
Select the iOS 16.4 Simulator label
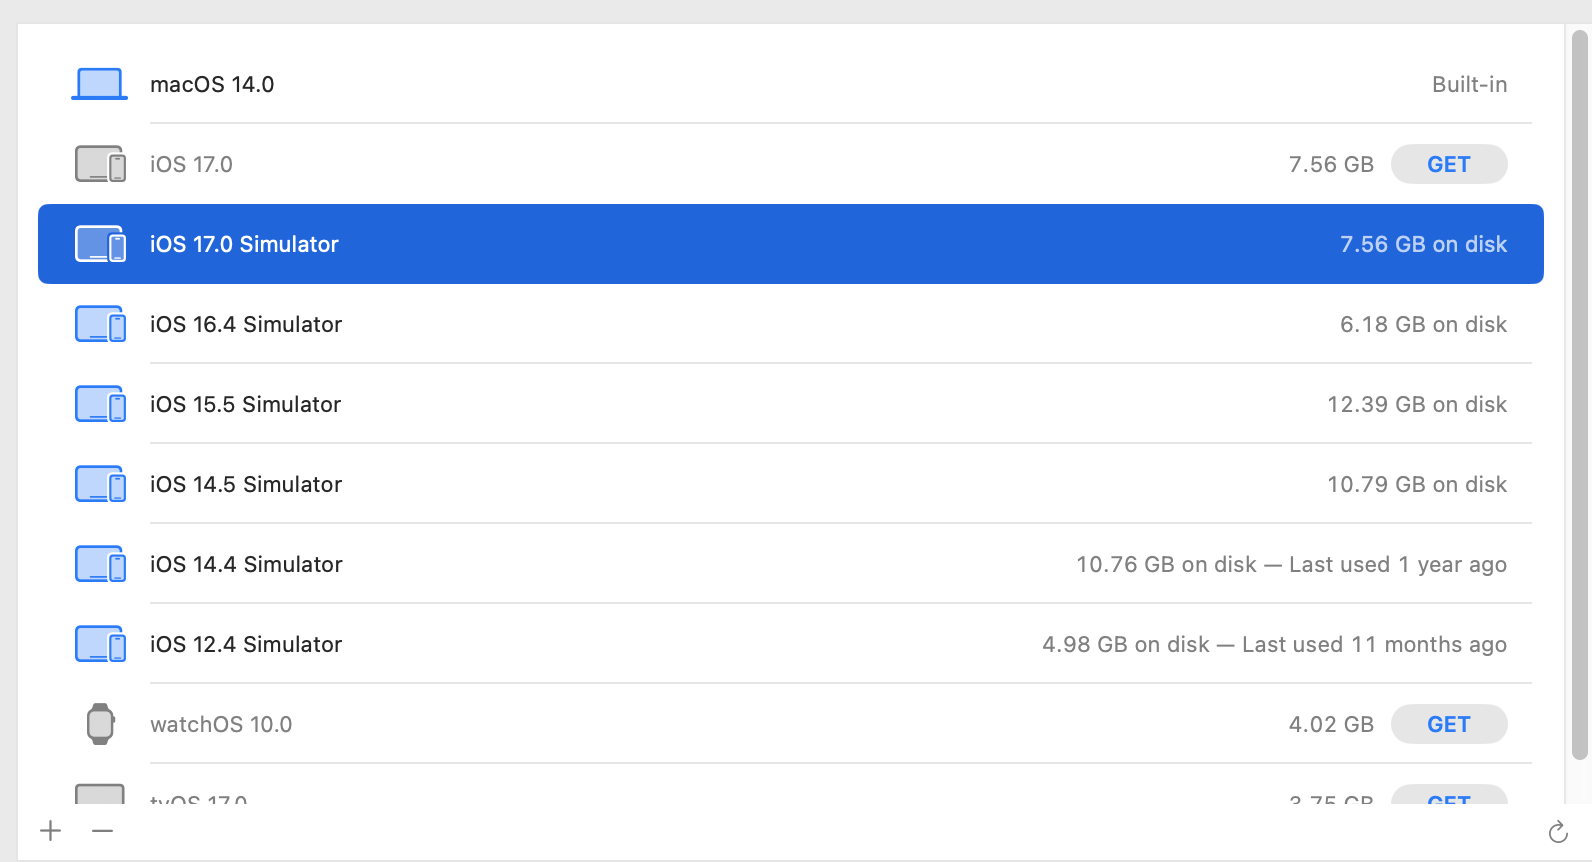(x=246, y=324)
